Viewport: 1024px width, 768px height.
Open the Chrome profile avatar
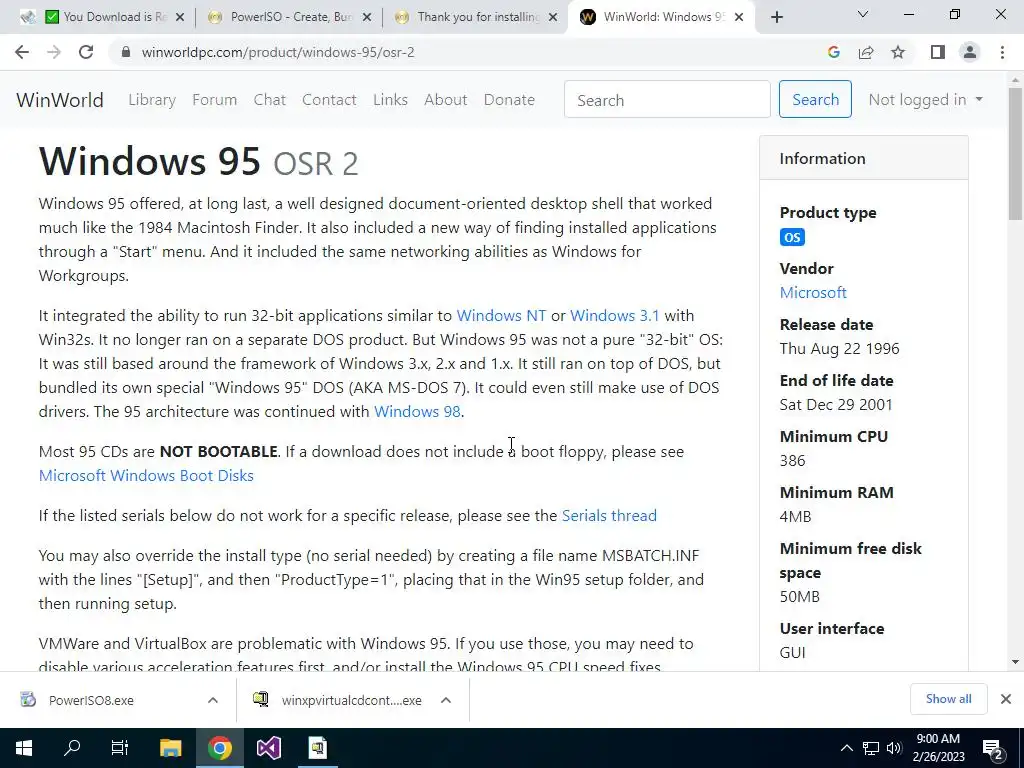pos(970,52)
